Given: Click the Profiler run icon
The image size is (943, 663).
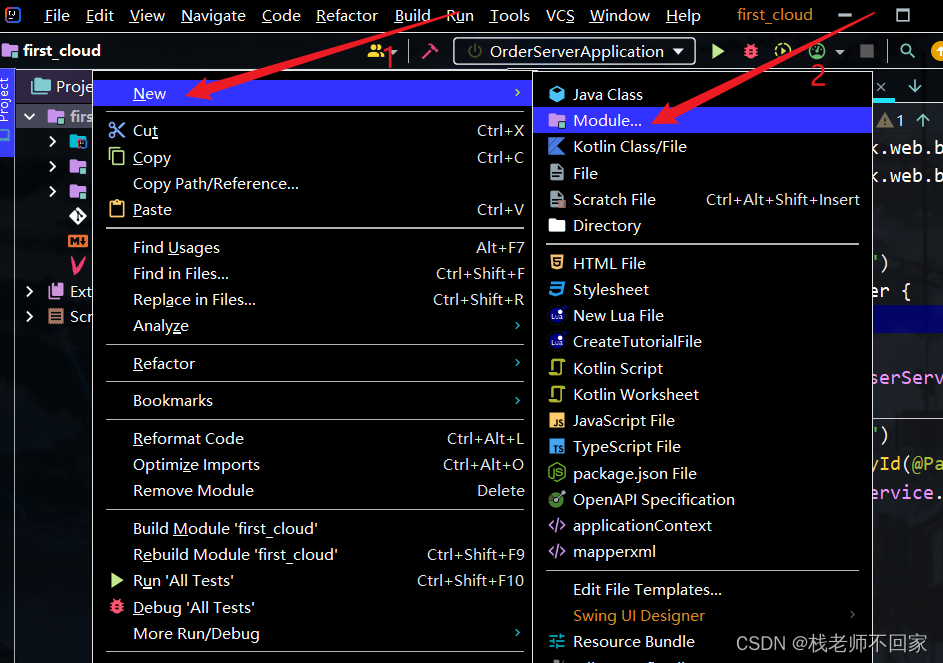Looking at the screenshot, I should pos(817,51).
